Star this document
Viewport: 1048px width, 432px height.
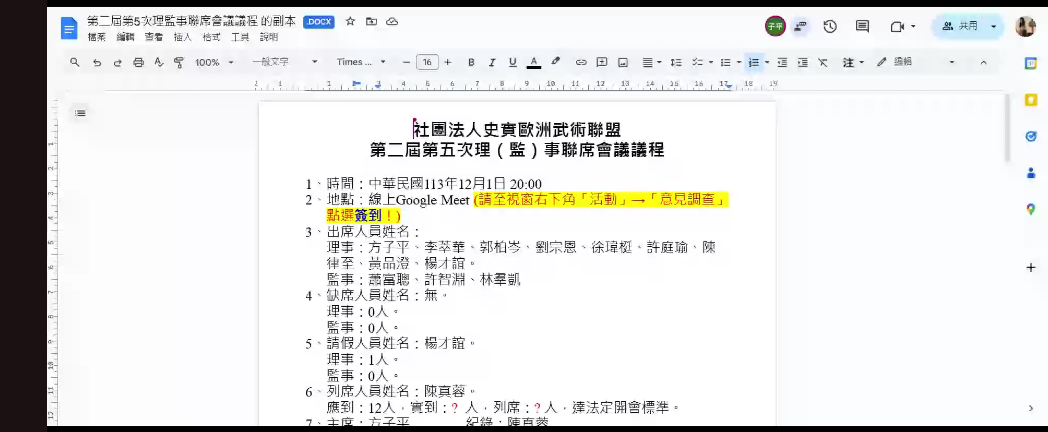[x=350, y=21]
